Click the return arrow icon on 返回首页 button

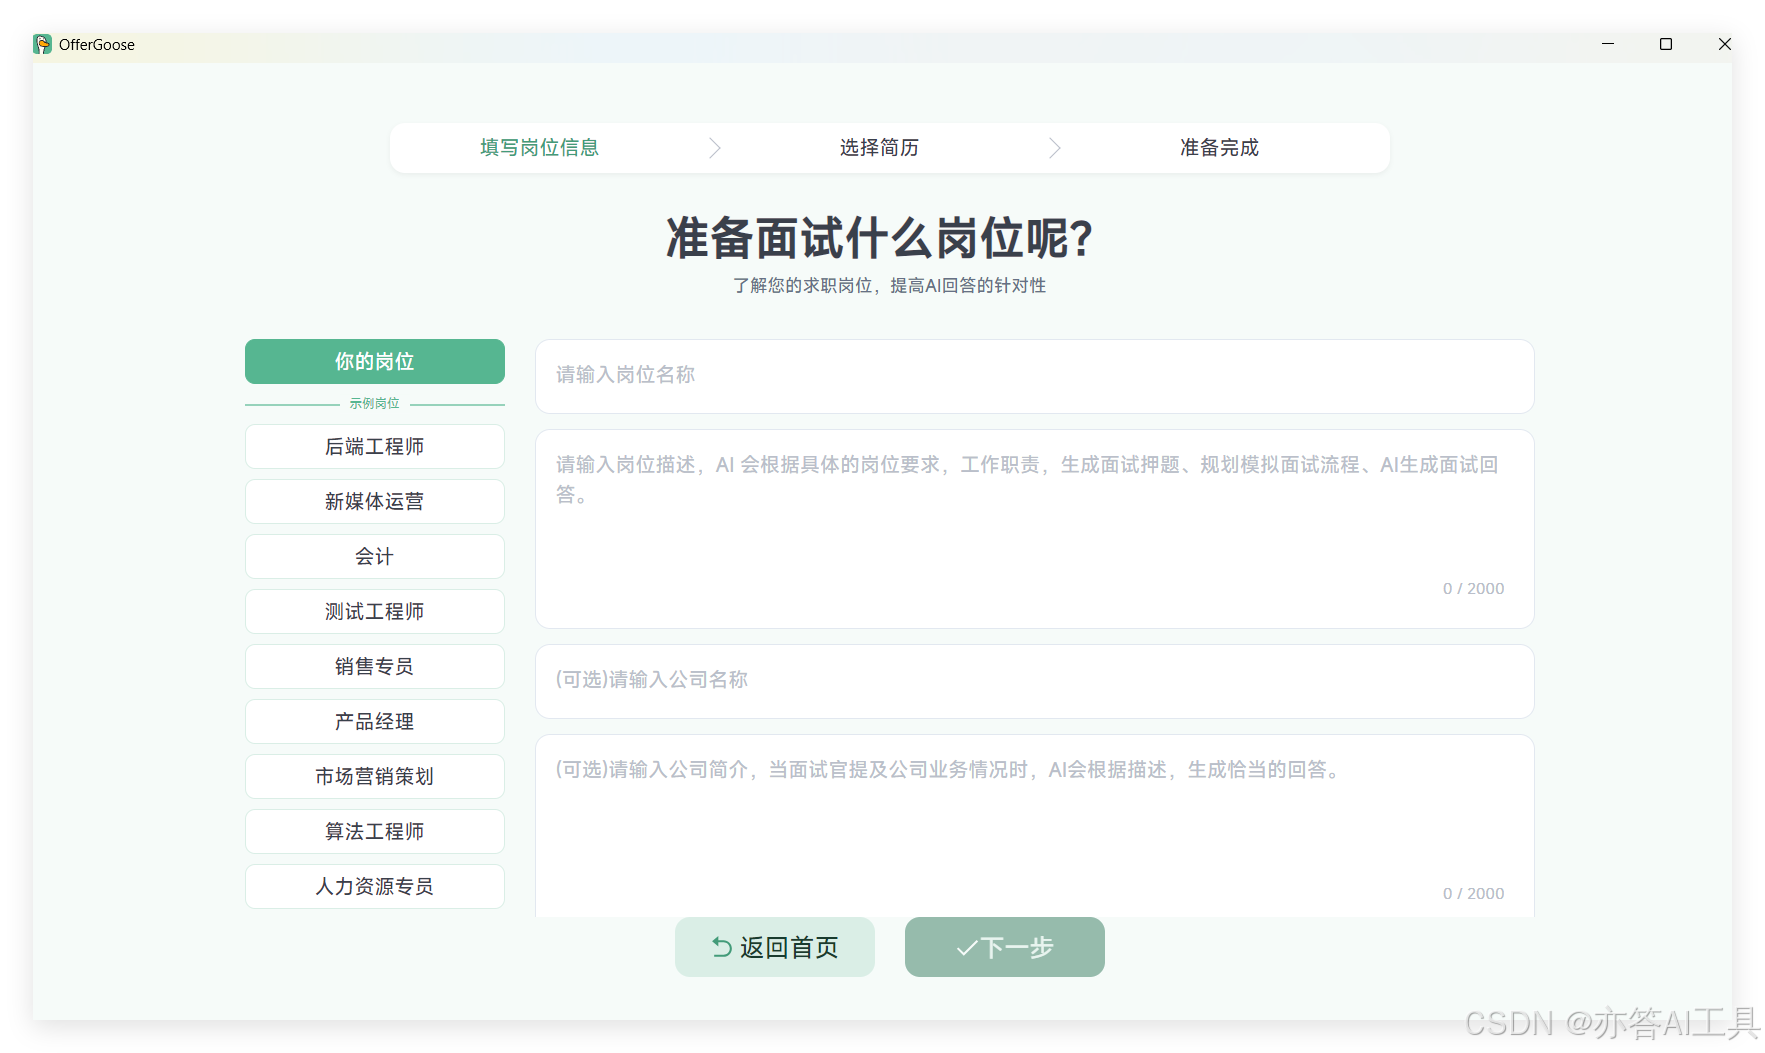click(721, 946)
